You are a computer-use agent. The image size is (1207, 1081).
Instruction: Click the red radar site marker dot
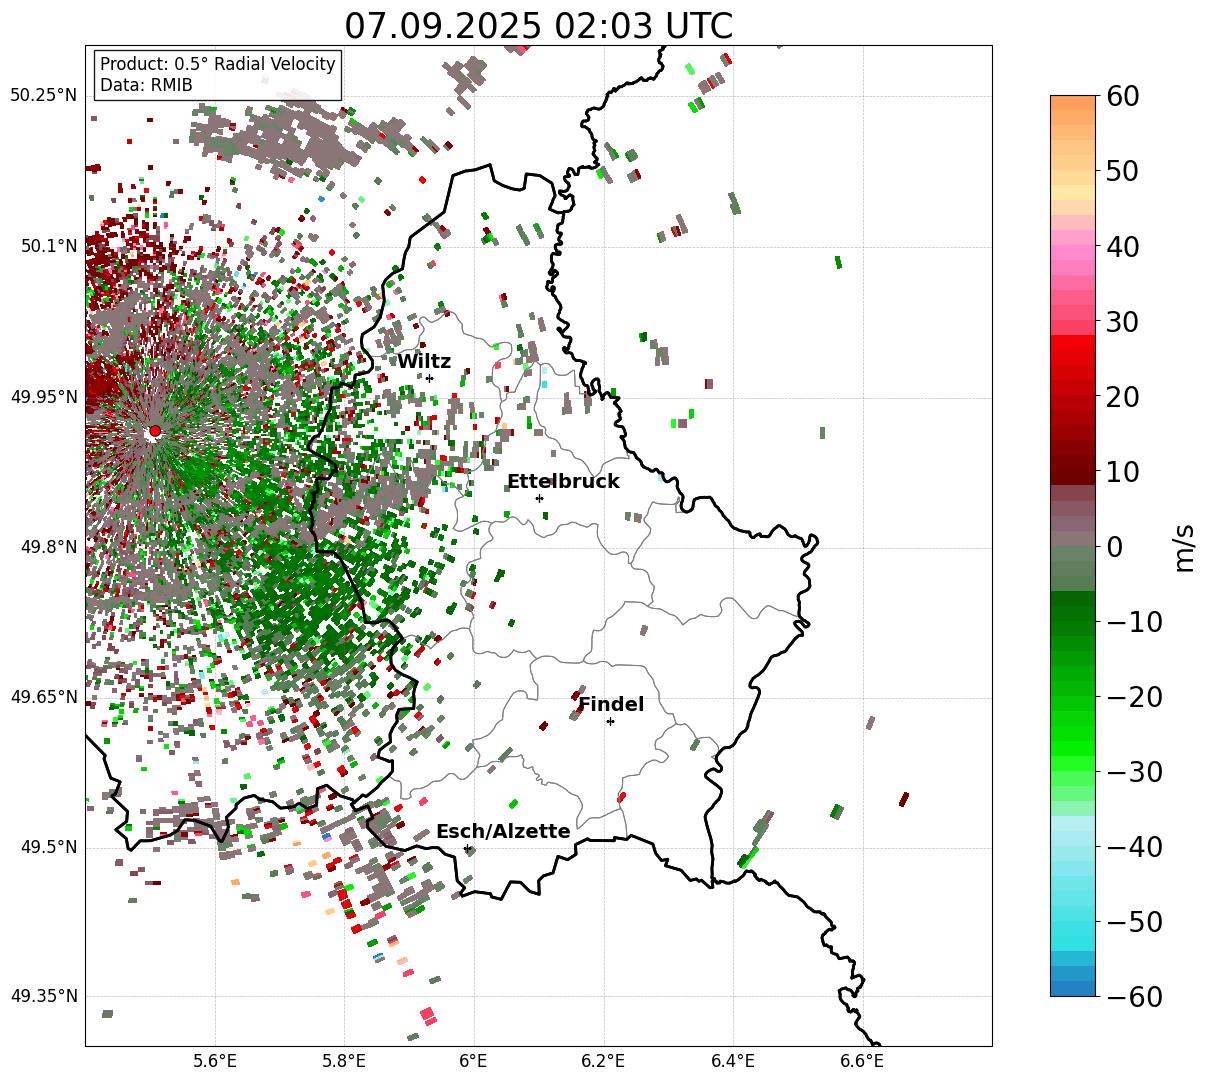[154, 431]
